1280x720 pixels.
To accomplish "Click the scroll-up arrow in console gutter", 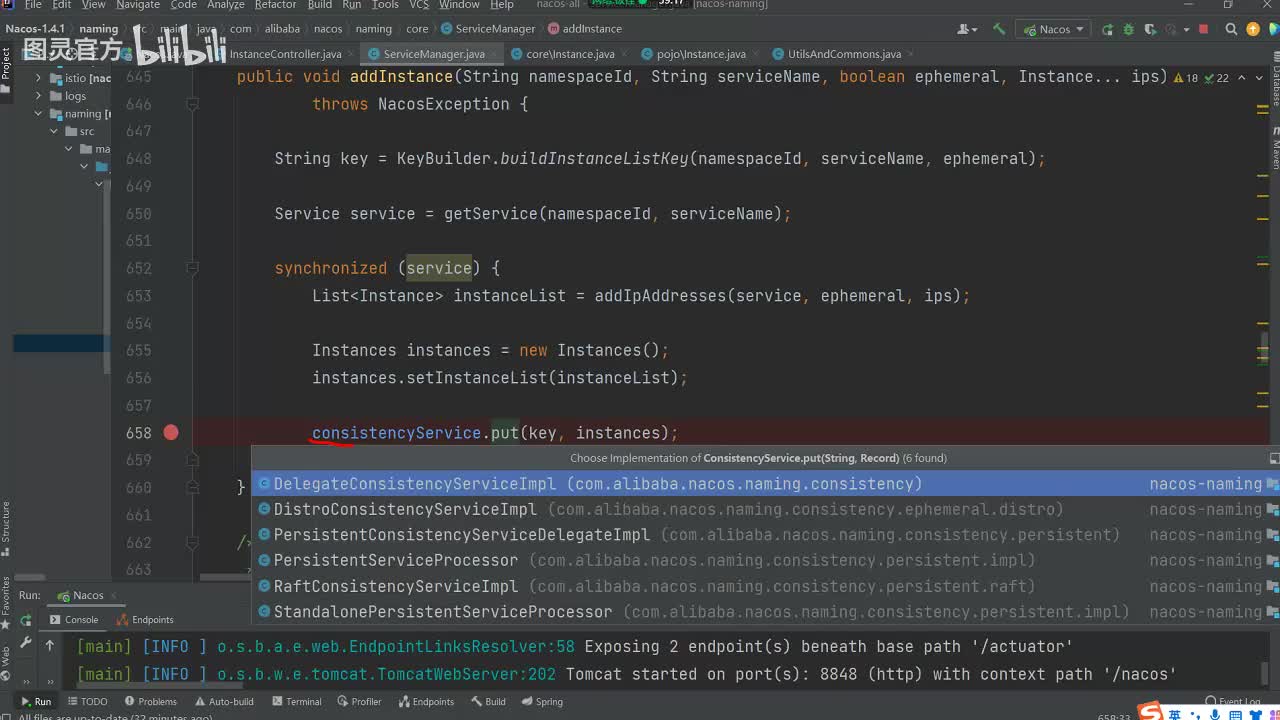I will tap(49, 646).
